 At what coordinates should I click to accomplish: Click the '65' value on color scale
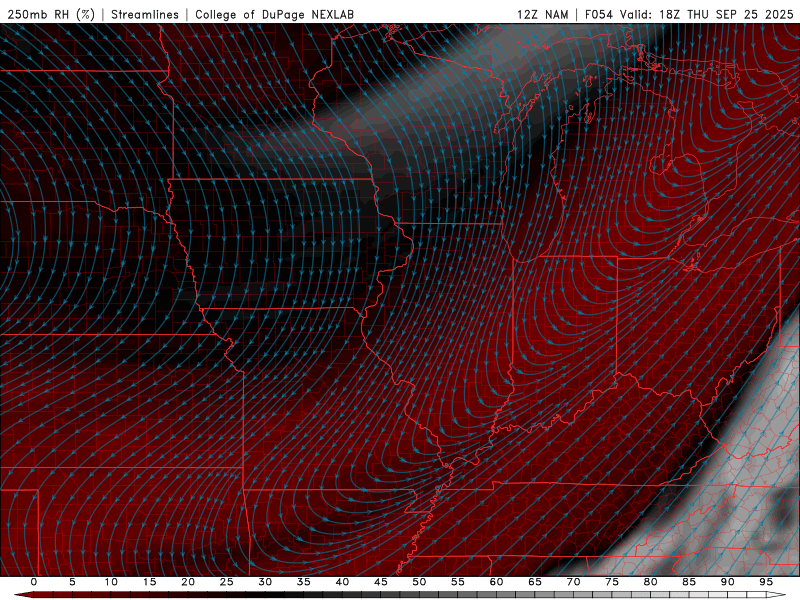535,582
